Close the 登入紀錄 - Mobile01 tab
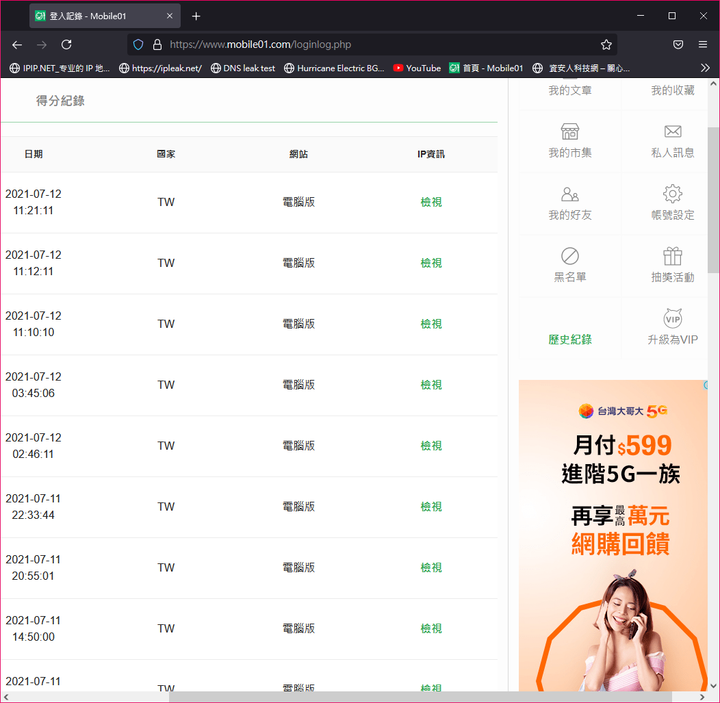Image resolution: width=720 pixels, height=703 pixels. tap(169, 16)
